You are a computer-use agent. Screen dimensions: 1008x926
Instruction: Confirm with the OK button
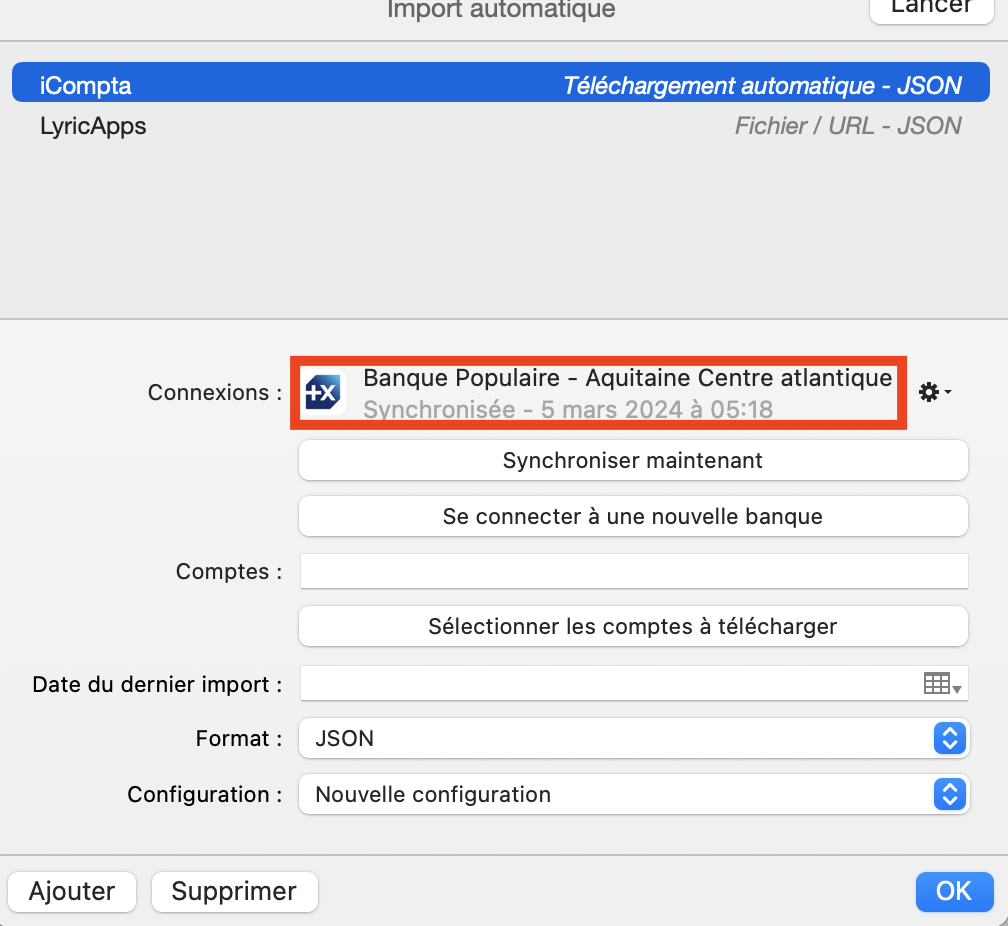point(955,891)
